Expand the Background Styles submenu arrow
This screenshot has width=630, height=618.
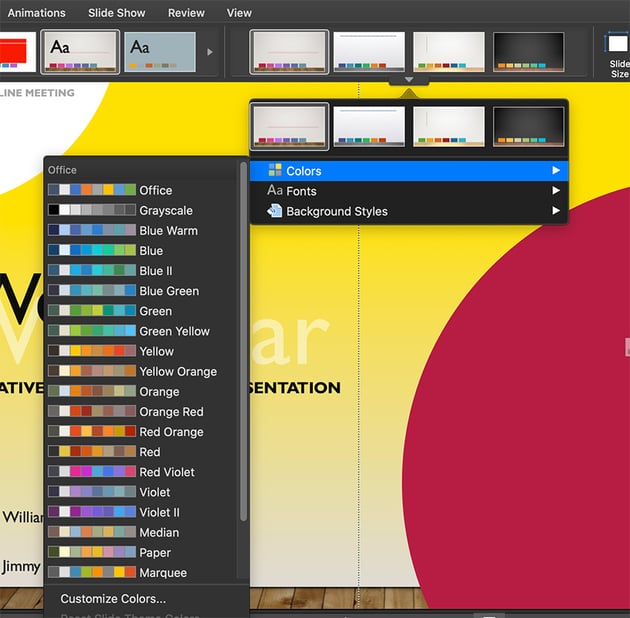556,211
